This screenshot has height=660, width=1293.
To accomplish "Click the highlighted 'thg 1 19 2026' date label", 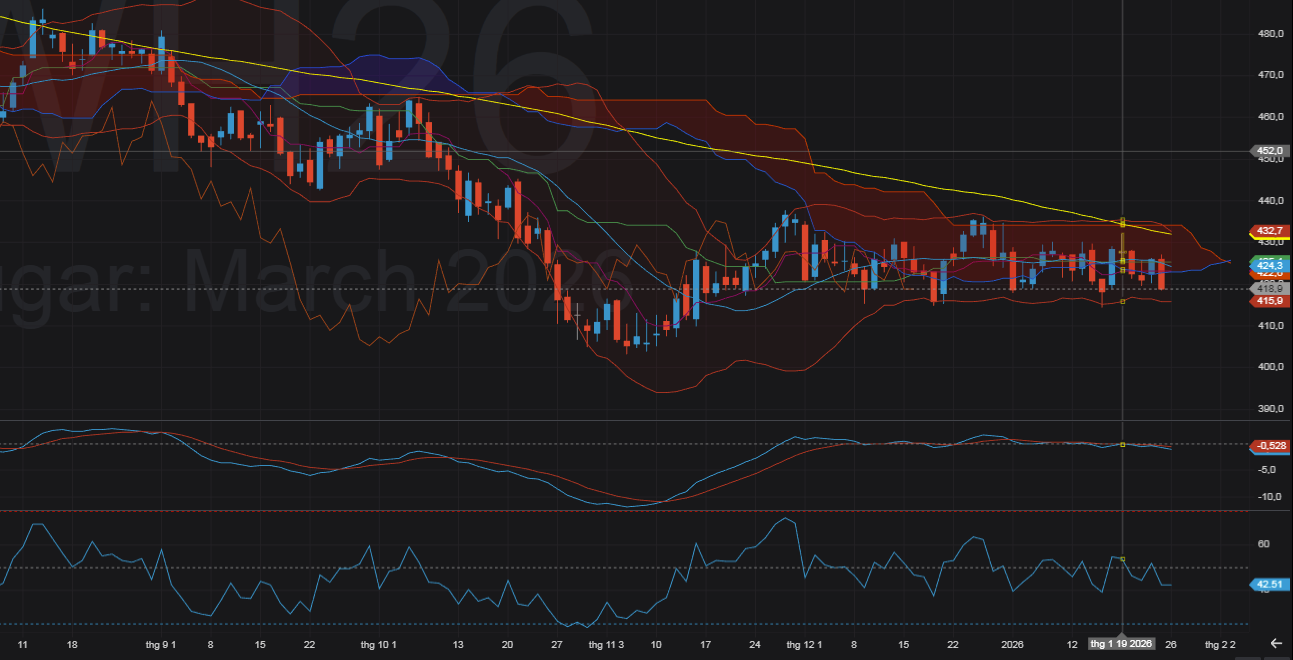I will 1122,644.
